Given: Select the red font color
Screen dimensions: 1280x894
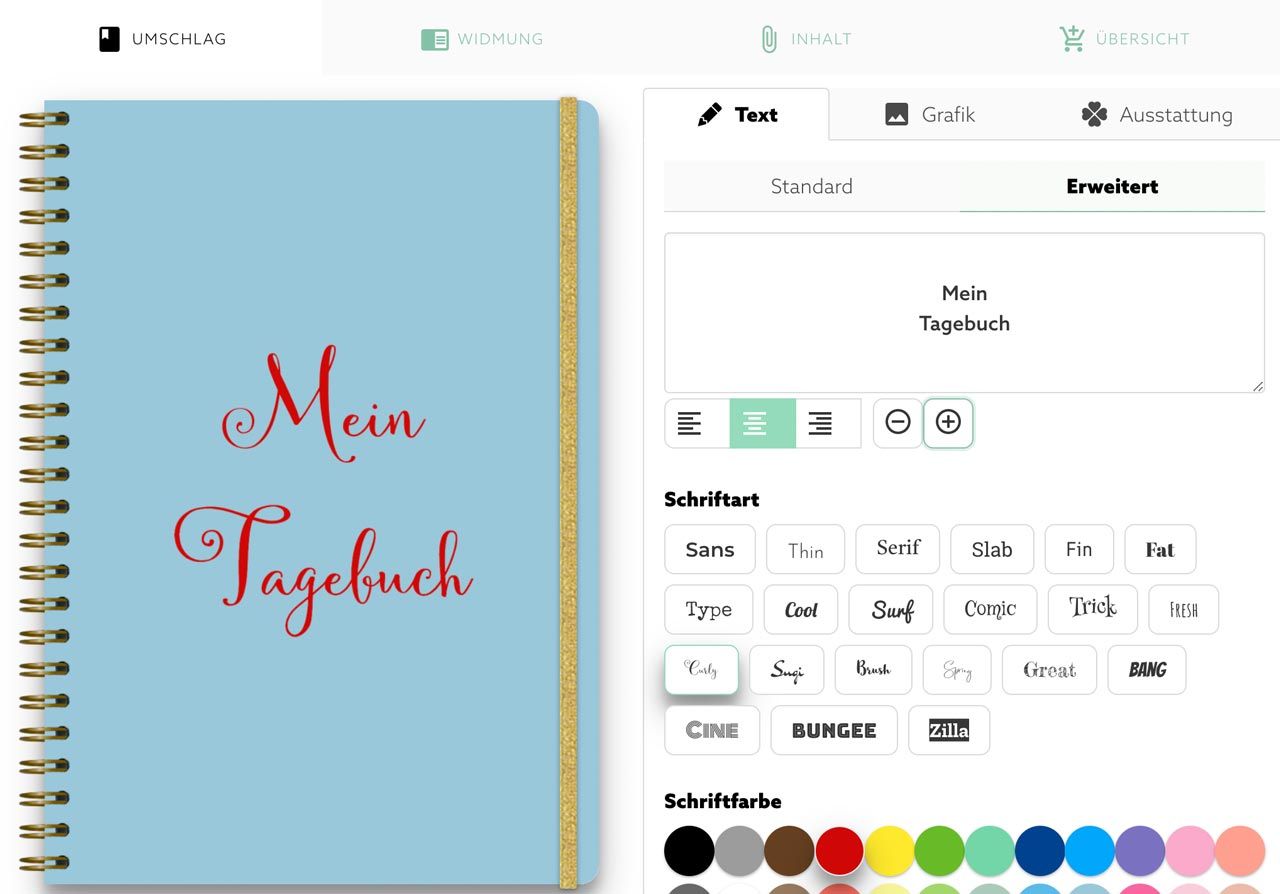Looking at the screenshot, I should click(x=839, y=851).
